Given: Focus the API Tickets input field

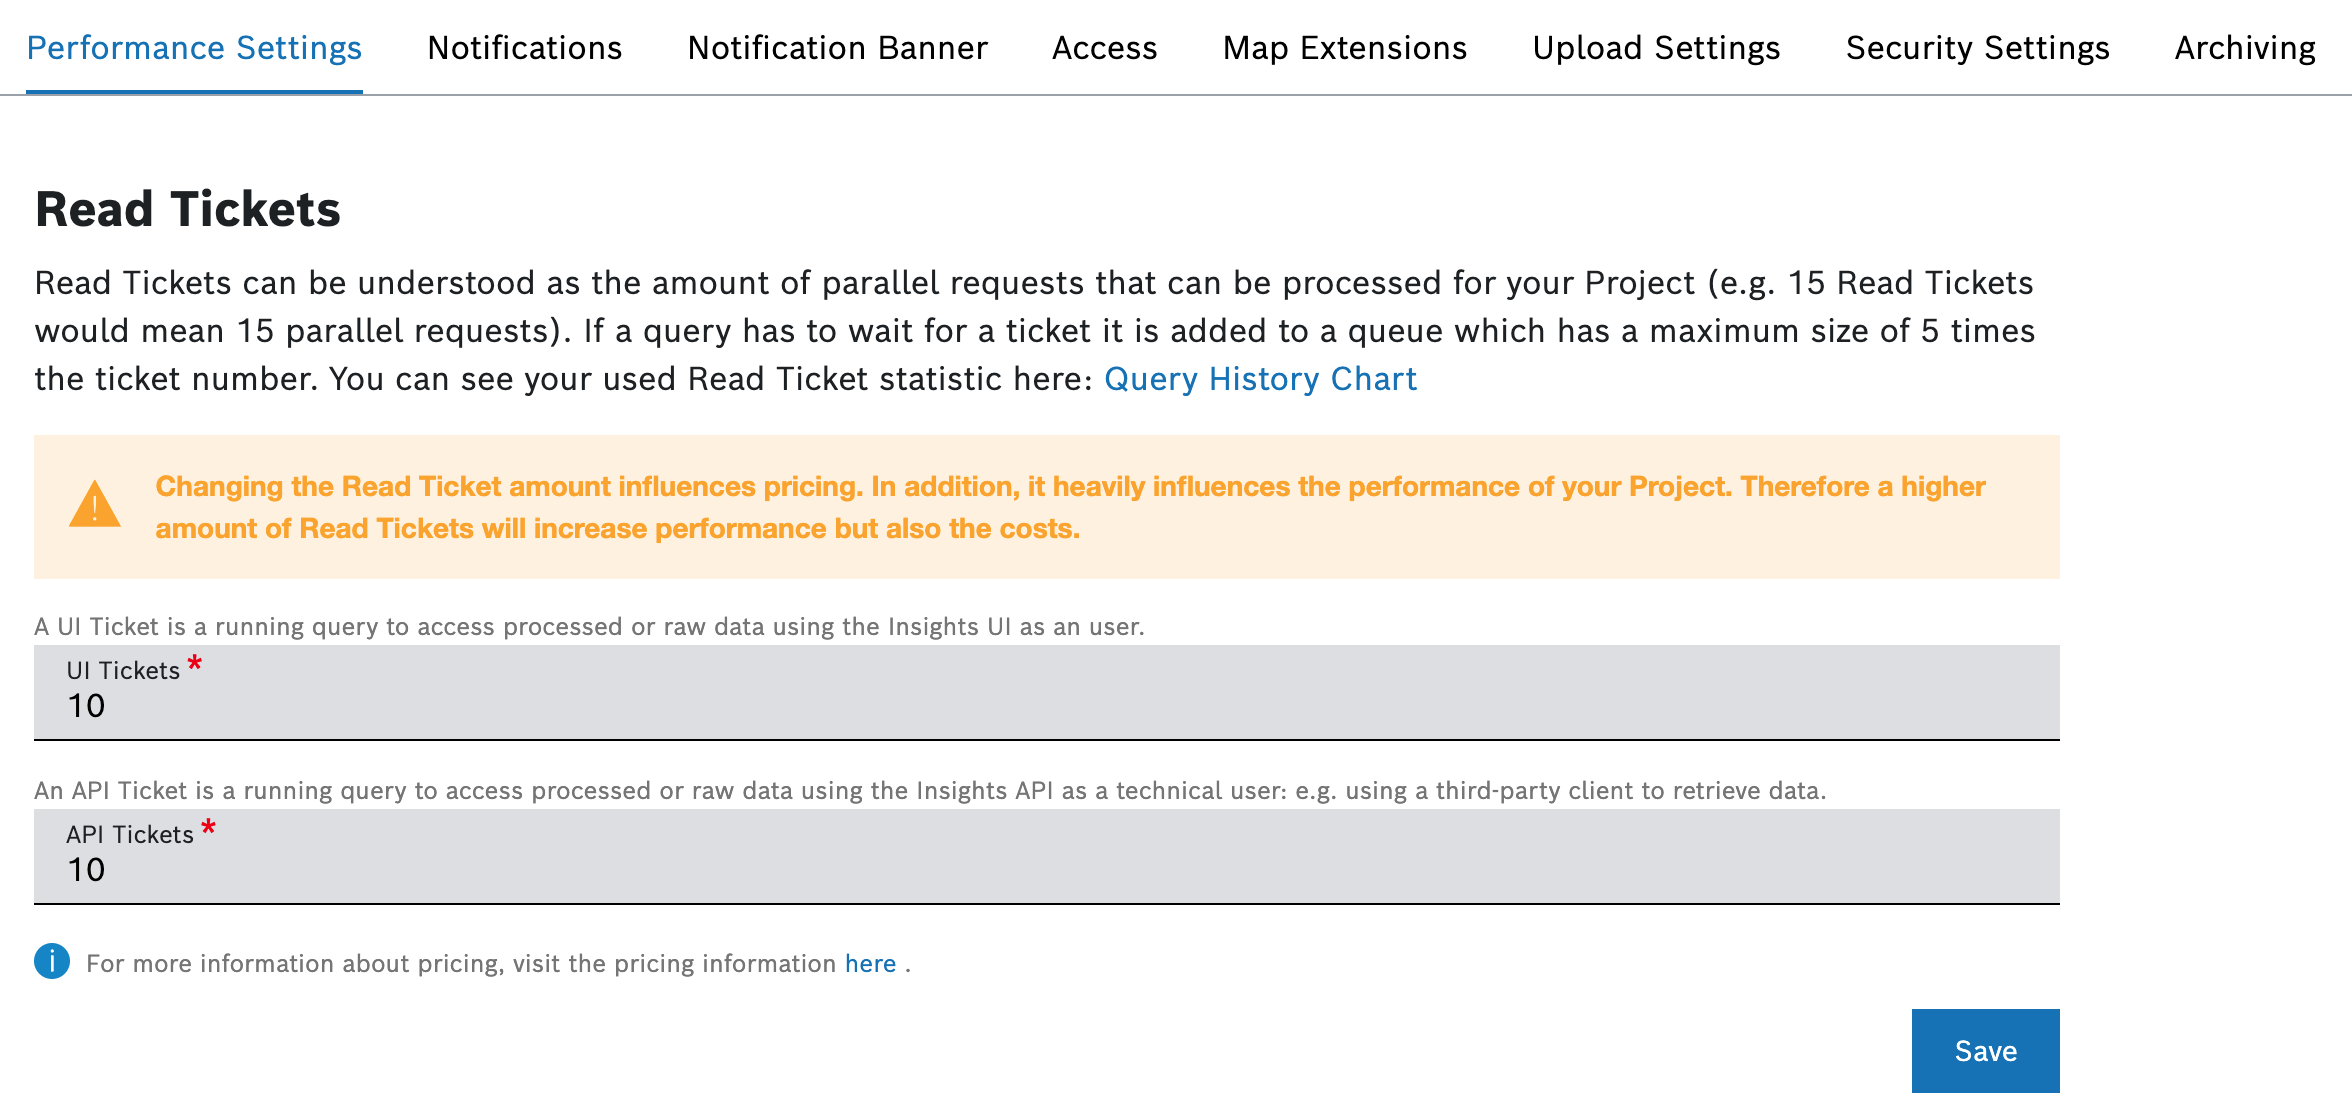Looking at the screenshot, I should pyautogui.click(x=1046, y=870).
